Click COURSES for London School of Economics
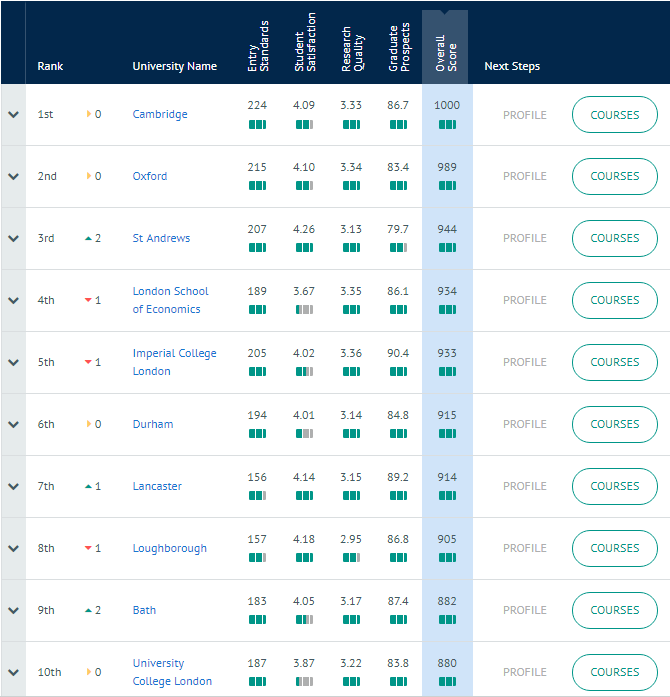 614,300
